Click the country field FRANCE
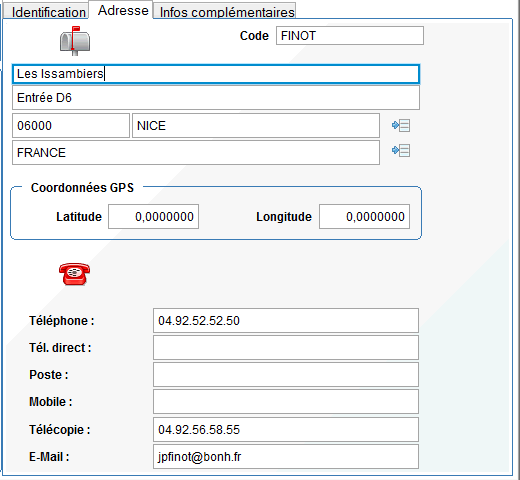This screenshot has width=520, height=480. coord(196,153)
